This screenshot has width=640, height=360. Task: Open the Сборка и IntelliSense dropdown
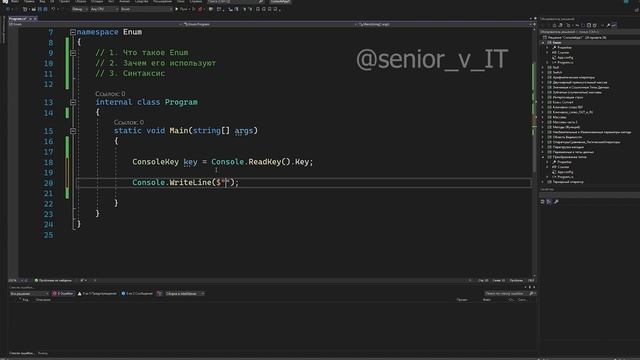coord(185,293)
